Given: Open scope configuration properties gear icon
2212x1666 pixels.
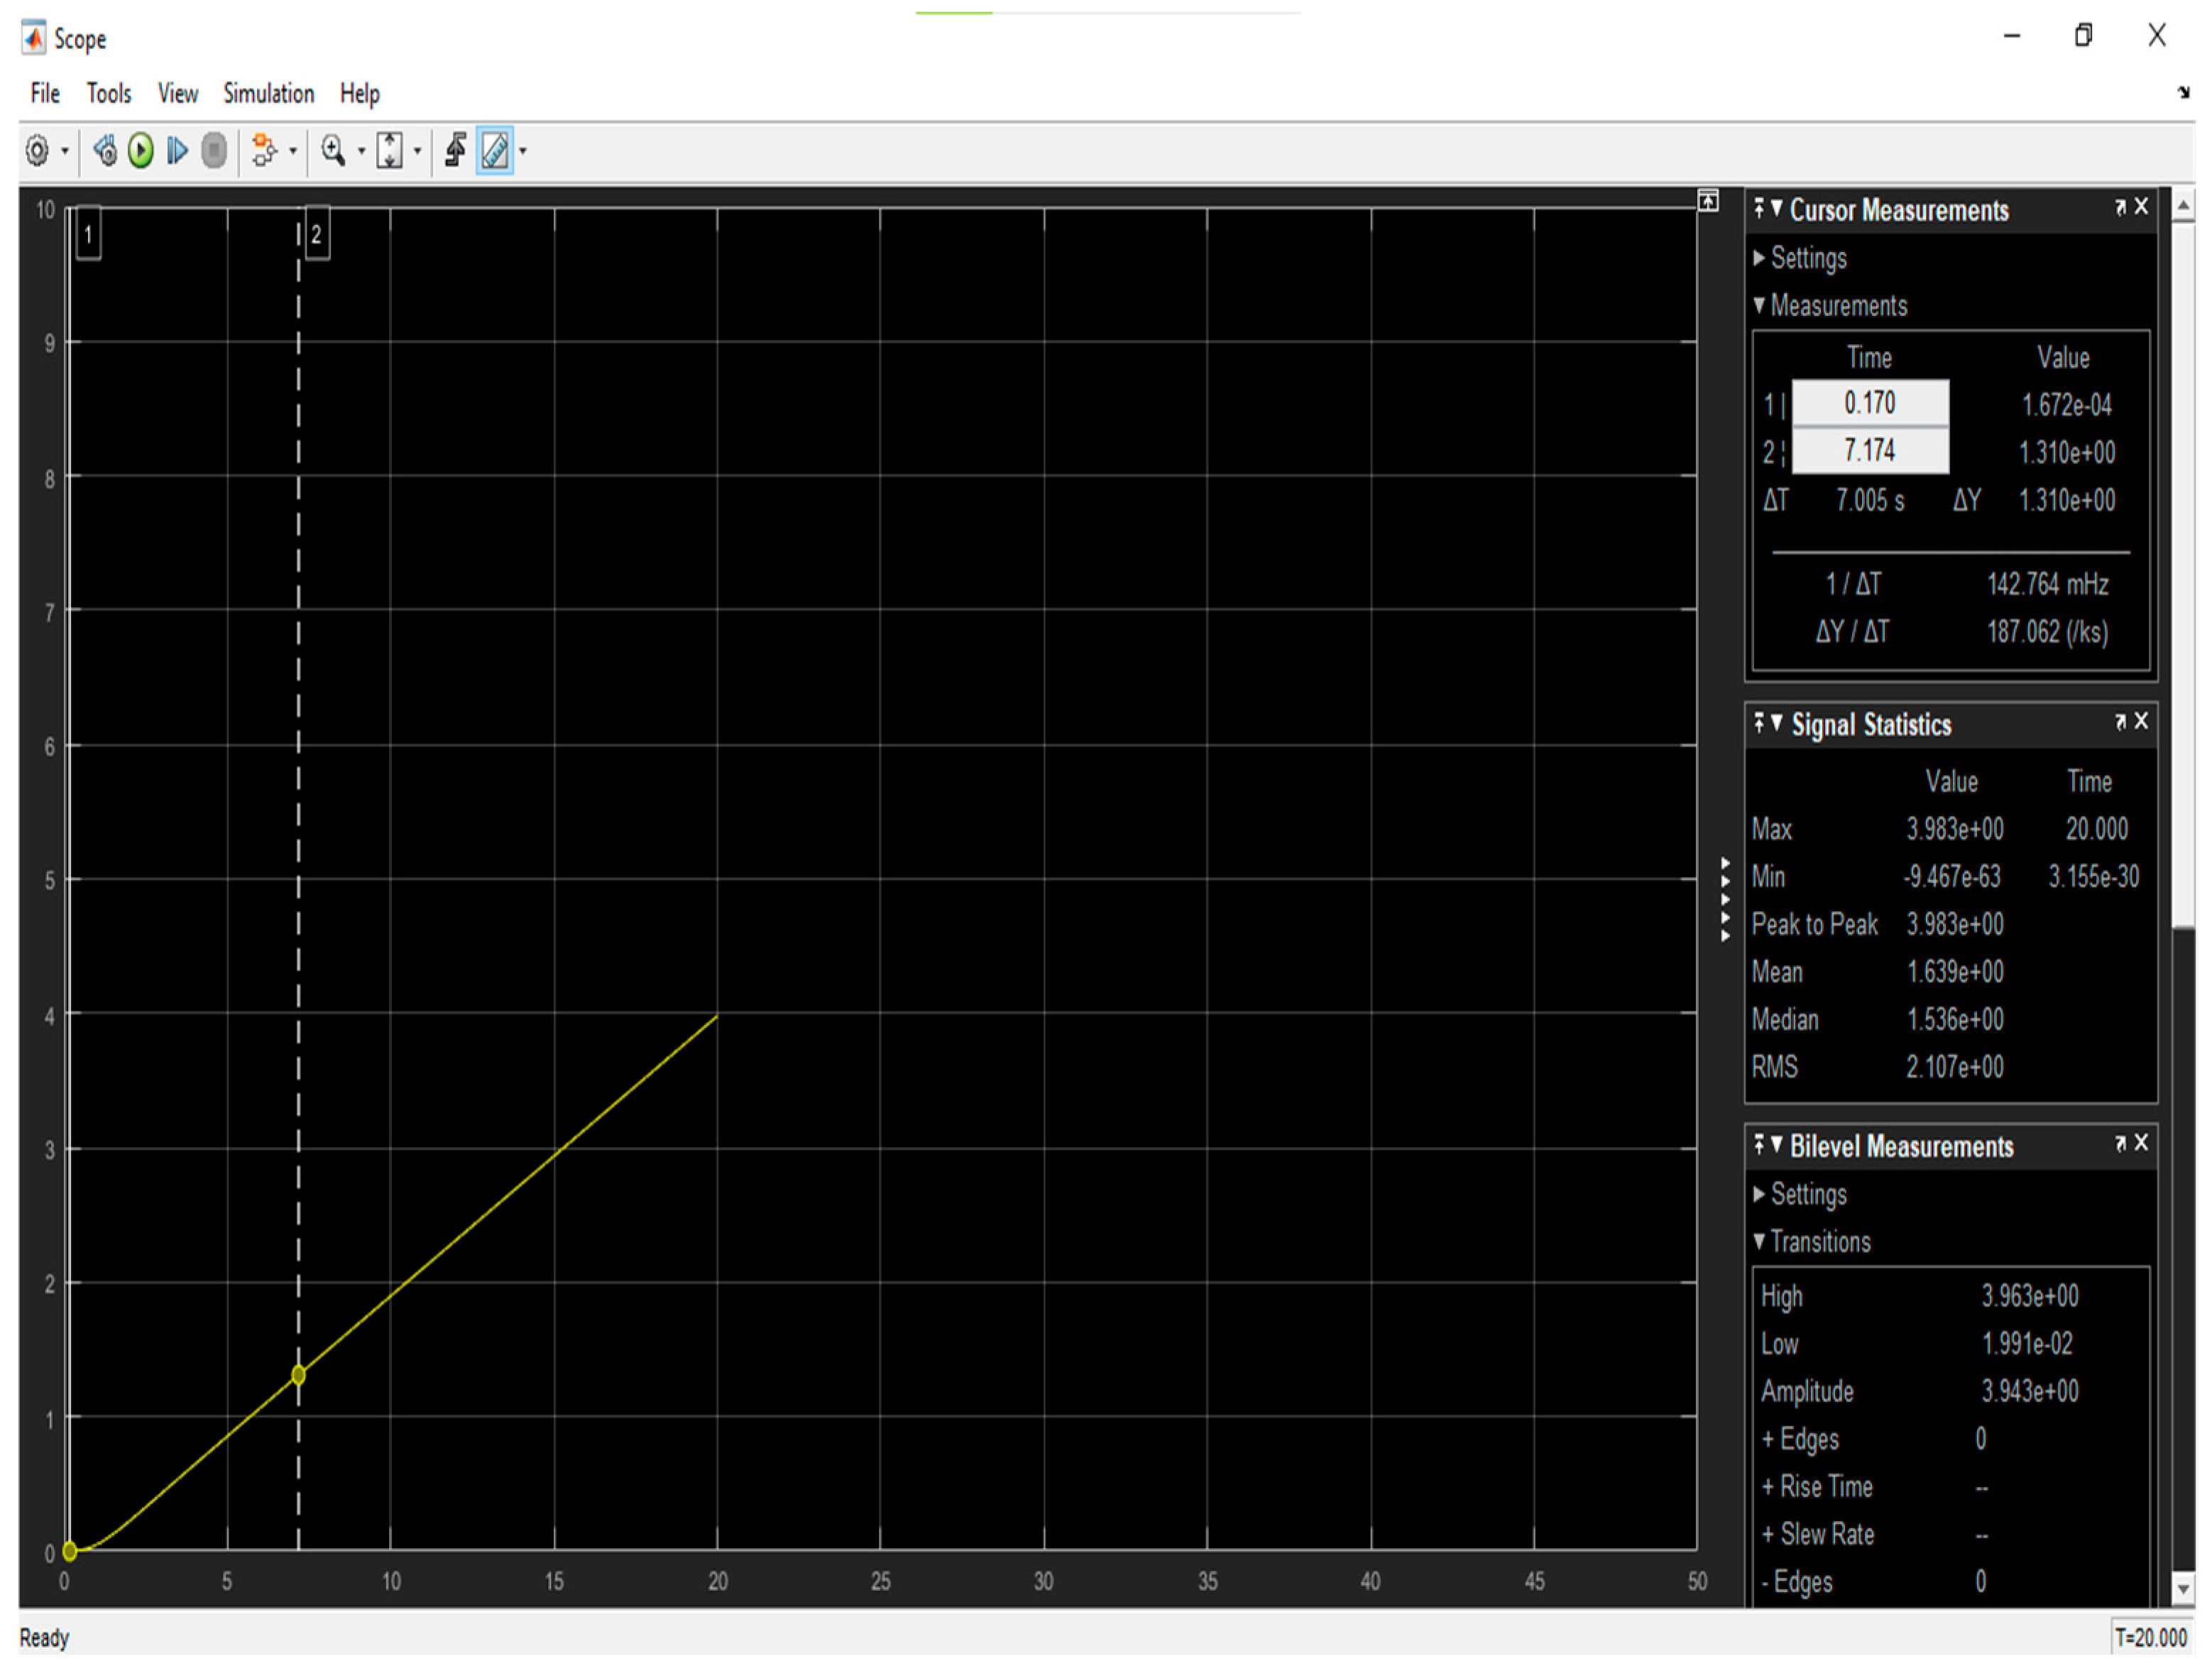Looking at the screenshot, I should pos(37,151).
